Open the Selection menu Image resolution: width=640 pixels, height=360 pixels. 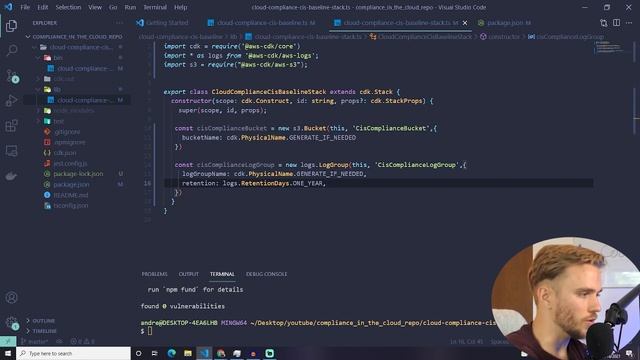point(68,7)
